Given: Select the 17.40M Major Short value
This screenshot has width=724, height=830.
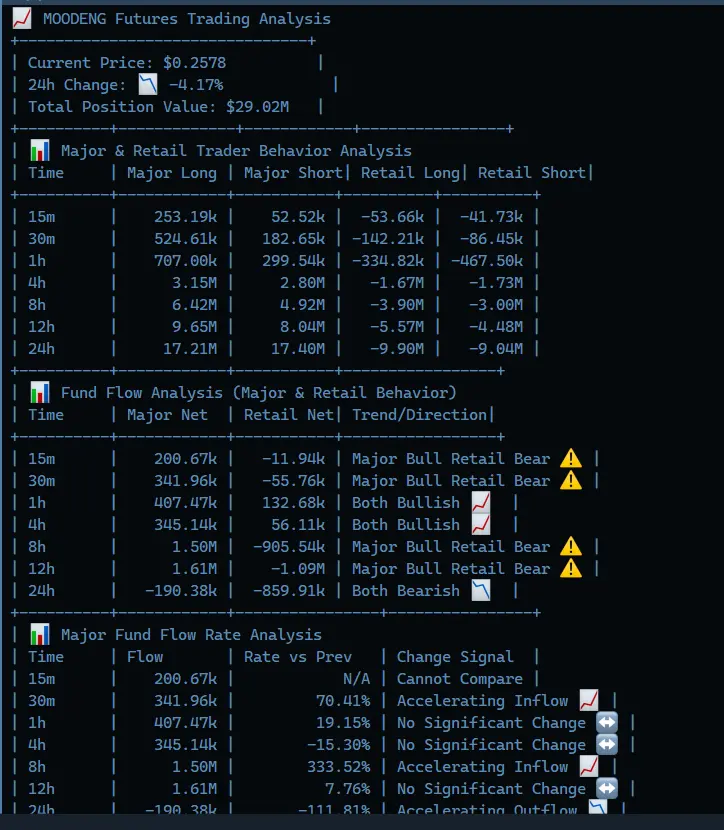Looking at the screenshot, I should click(x=298, y=348).
